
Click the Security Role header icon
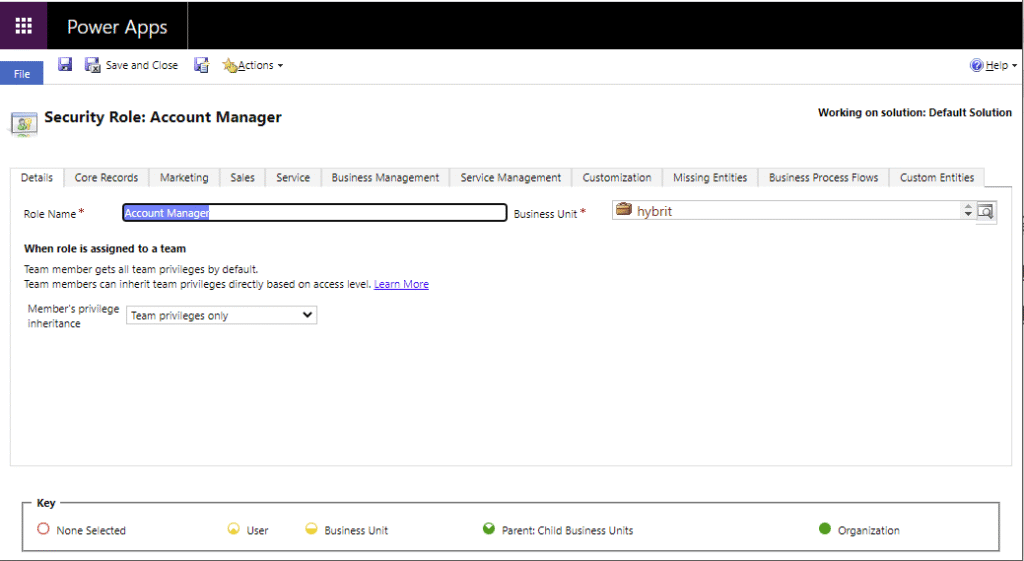[24, 123]
